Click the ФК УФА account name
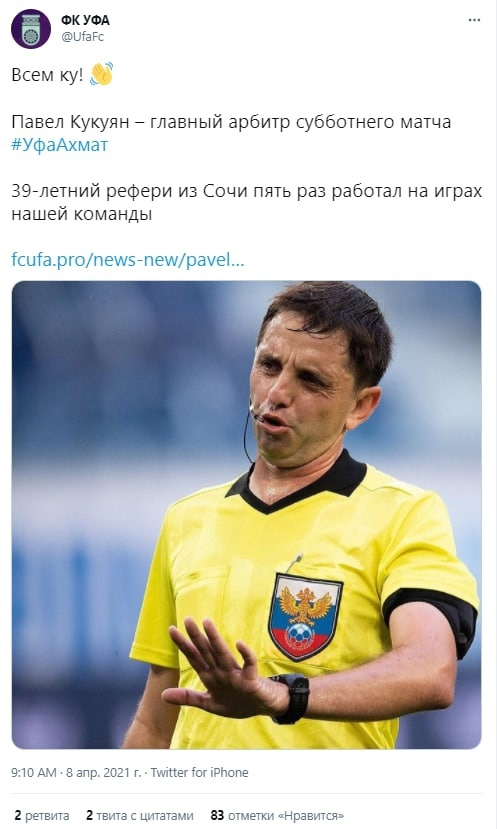Image resolution: width=497 pixels, height=829 pixels. tap(85, 20)
